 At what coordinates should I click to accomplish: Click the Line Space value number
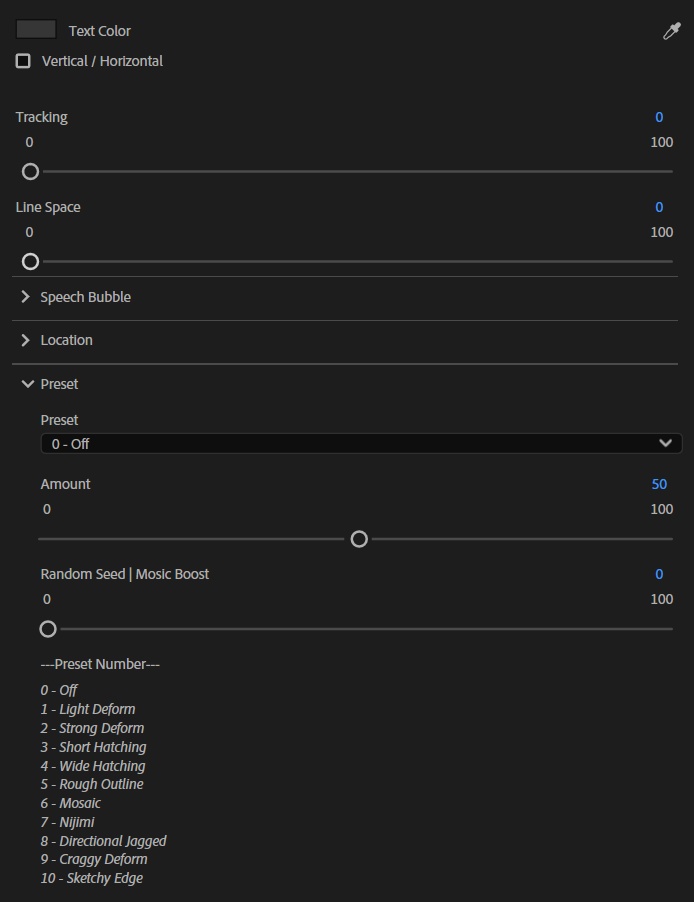659,207
